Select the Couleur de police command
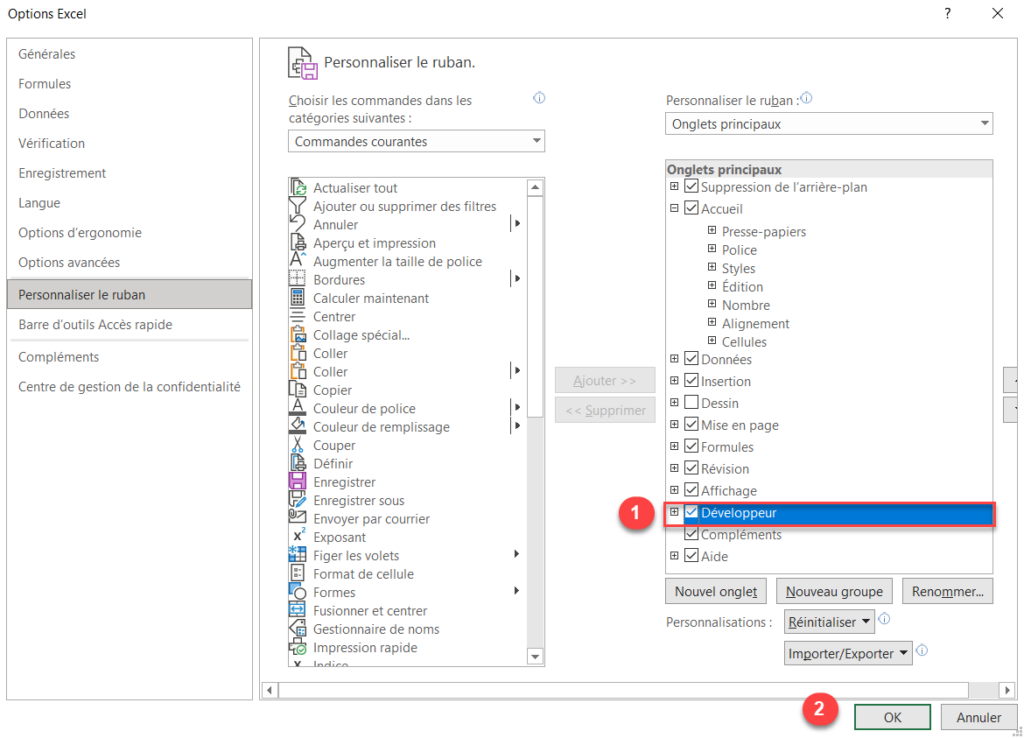 (x=361, y=408)
